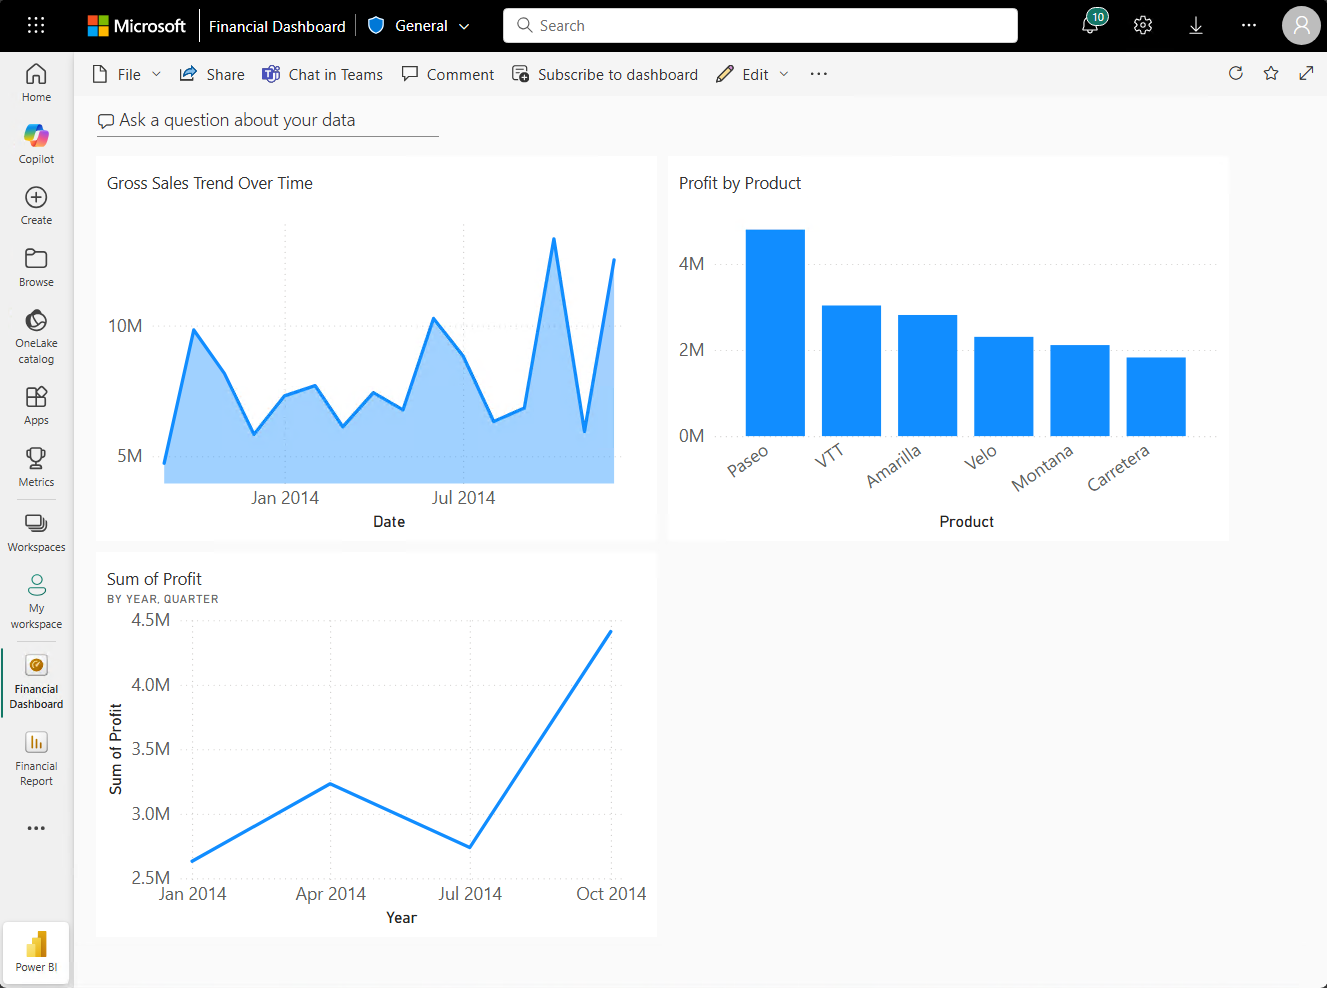
Task: Select the OneLake catalog icon
Action: [36, 335]
